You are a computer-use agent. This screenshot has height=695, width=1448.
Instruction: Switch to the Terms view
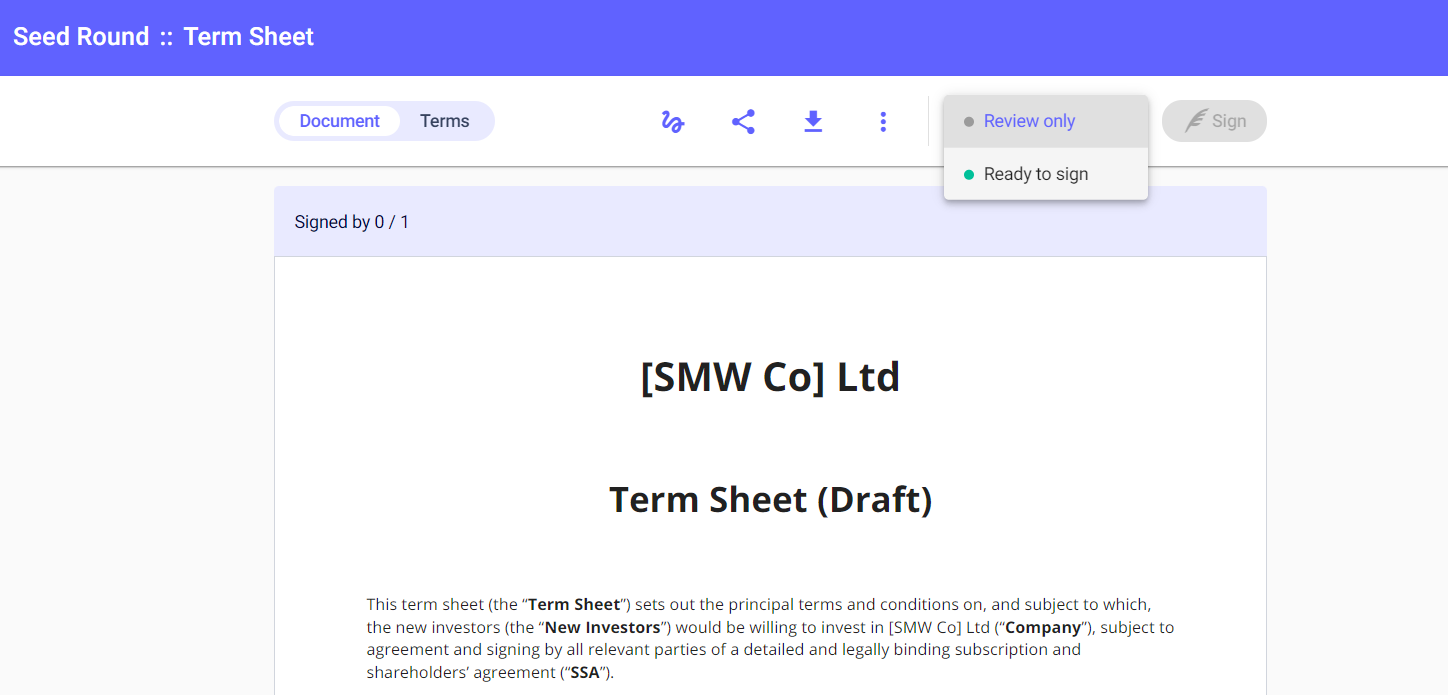[x=444, y=121]
